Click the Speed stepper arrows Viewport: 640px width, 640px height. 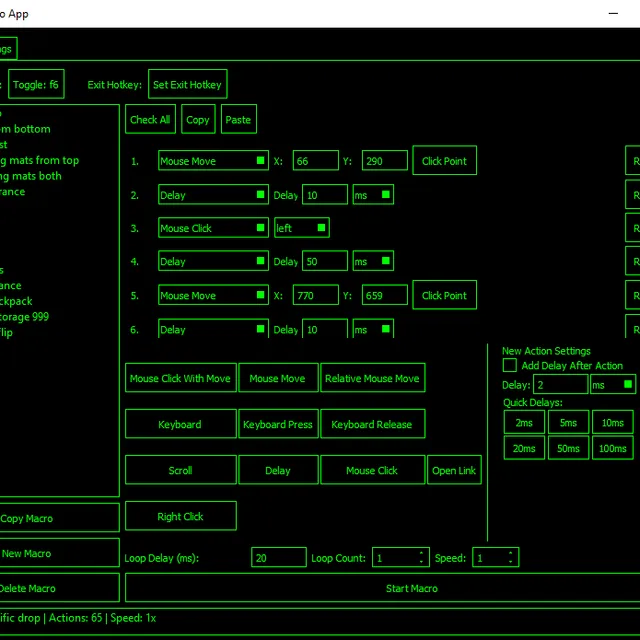511,558
